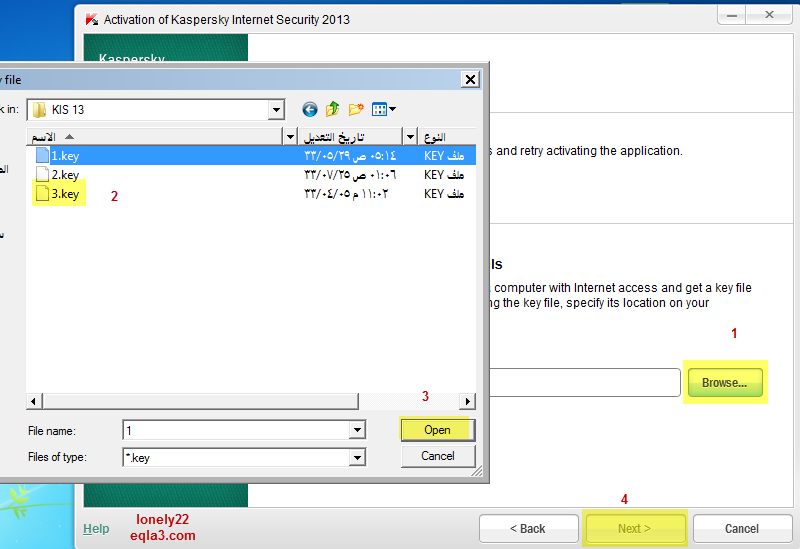Select the 3.key KEY type cell
The height and width of the screenshot is (549, 800).
point(444,193)
